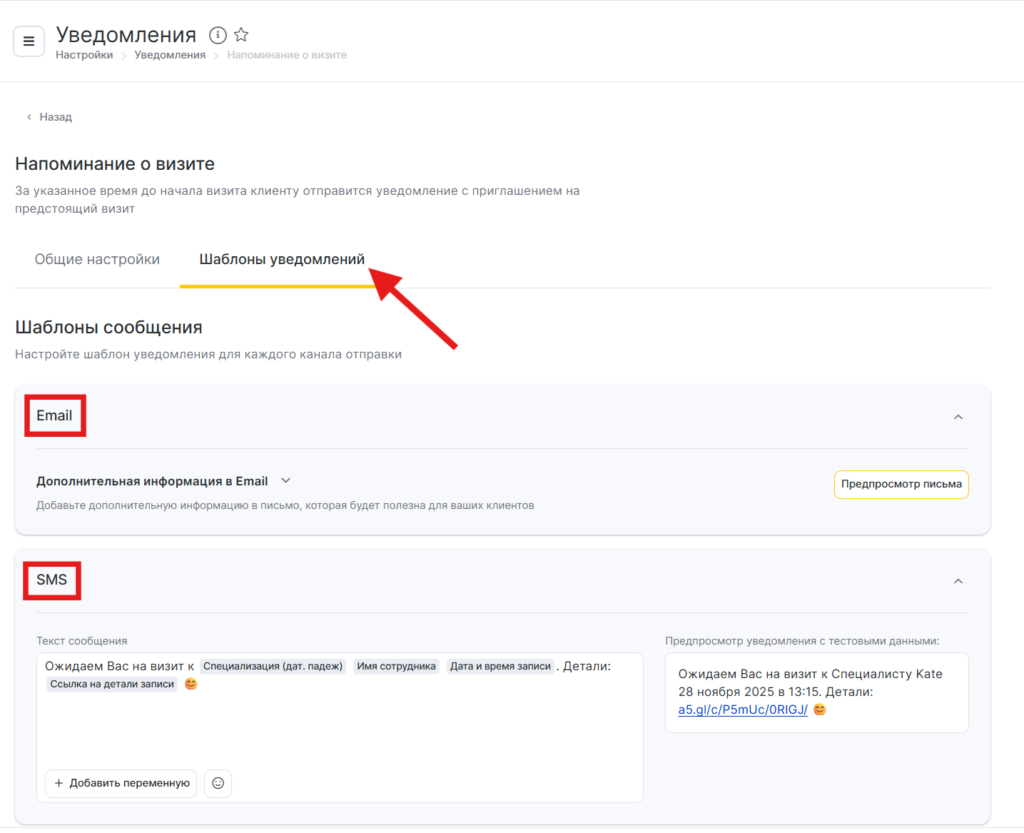Go to Настройки breadcrumb
Image resolution: width=1024 pixels, height=833 pixels.
coord(84,55)
